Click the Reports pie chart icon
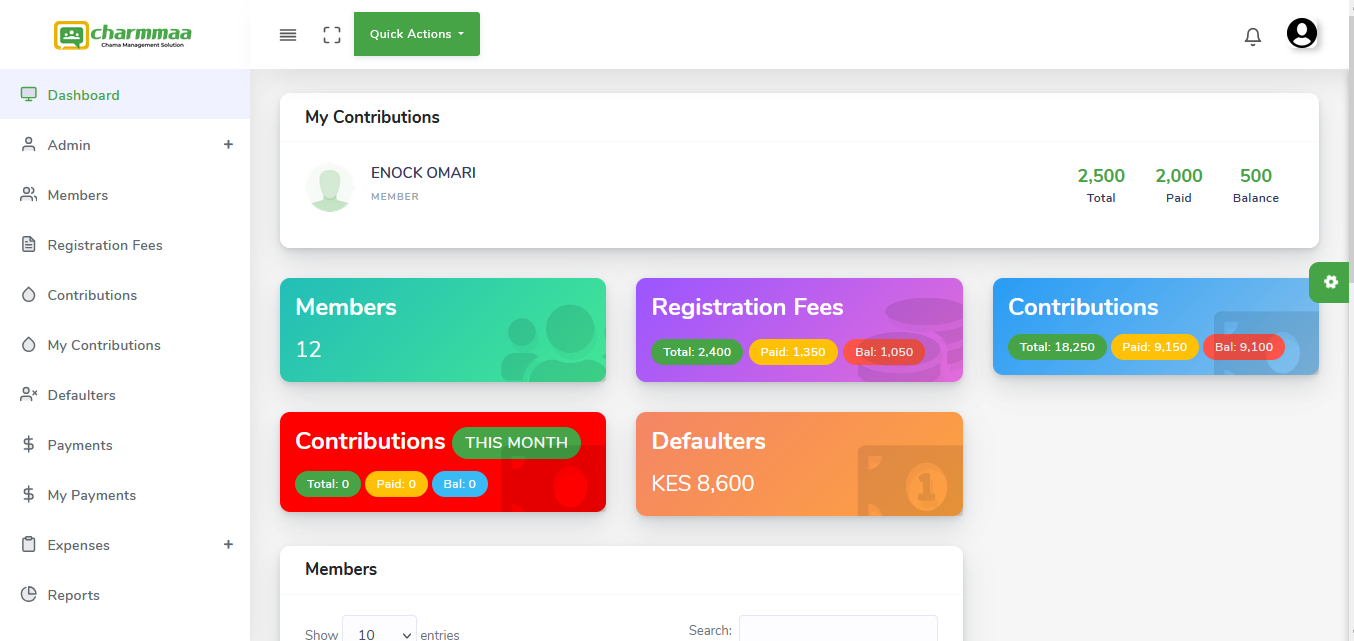 click(x=29, y=595)
